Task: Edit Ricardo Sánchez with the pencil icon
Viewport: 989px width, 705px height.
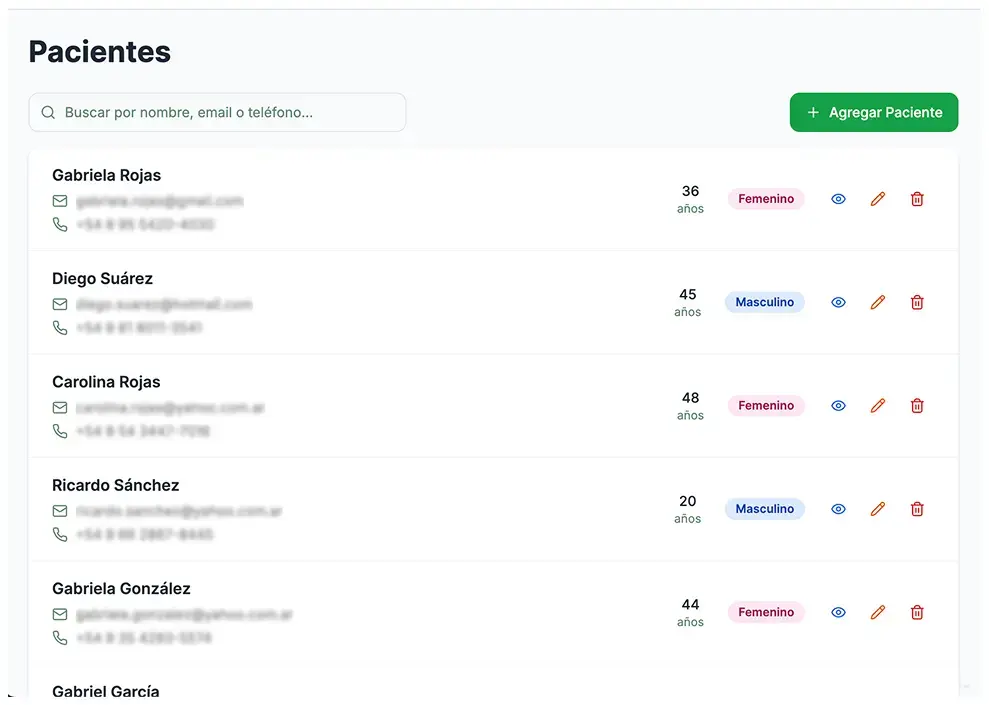Action: [878, 509]
